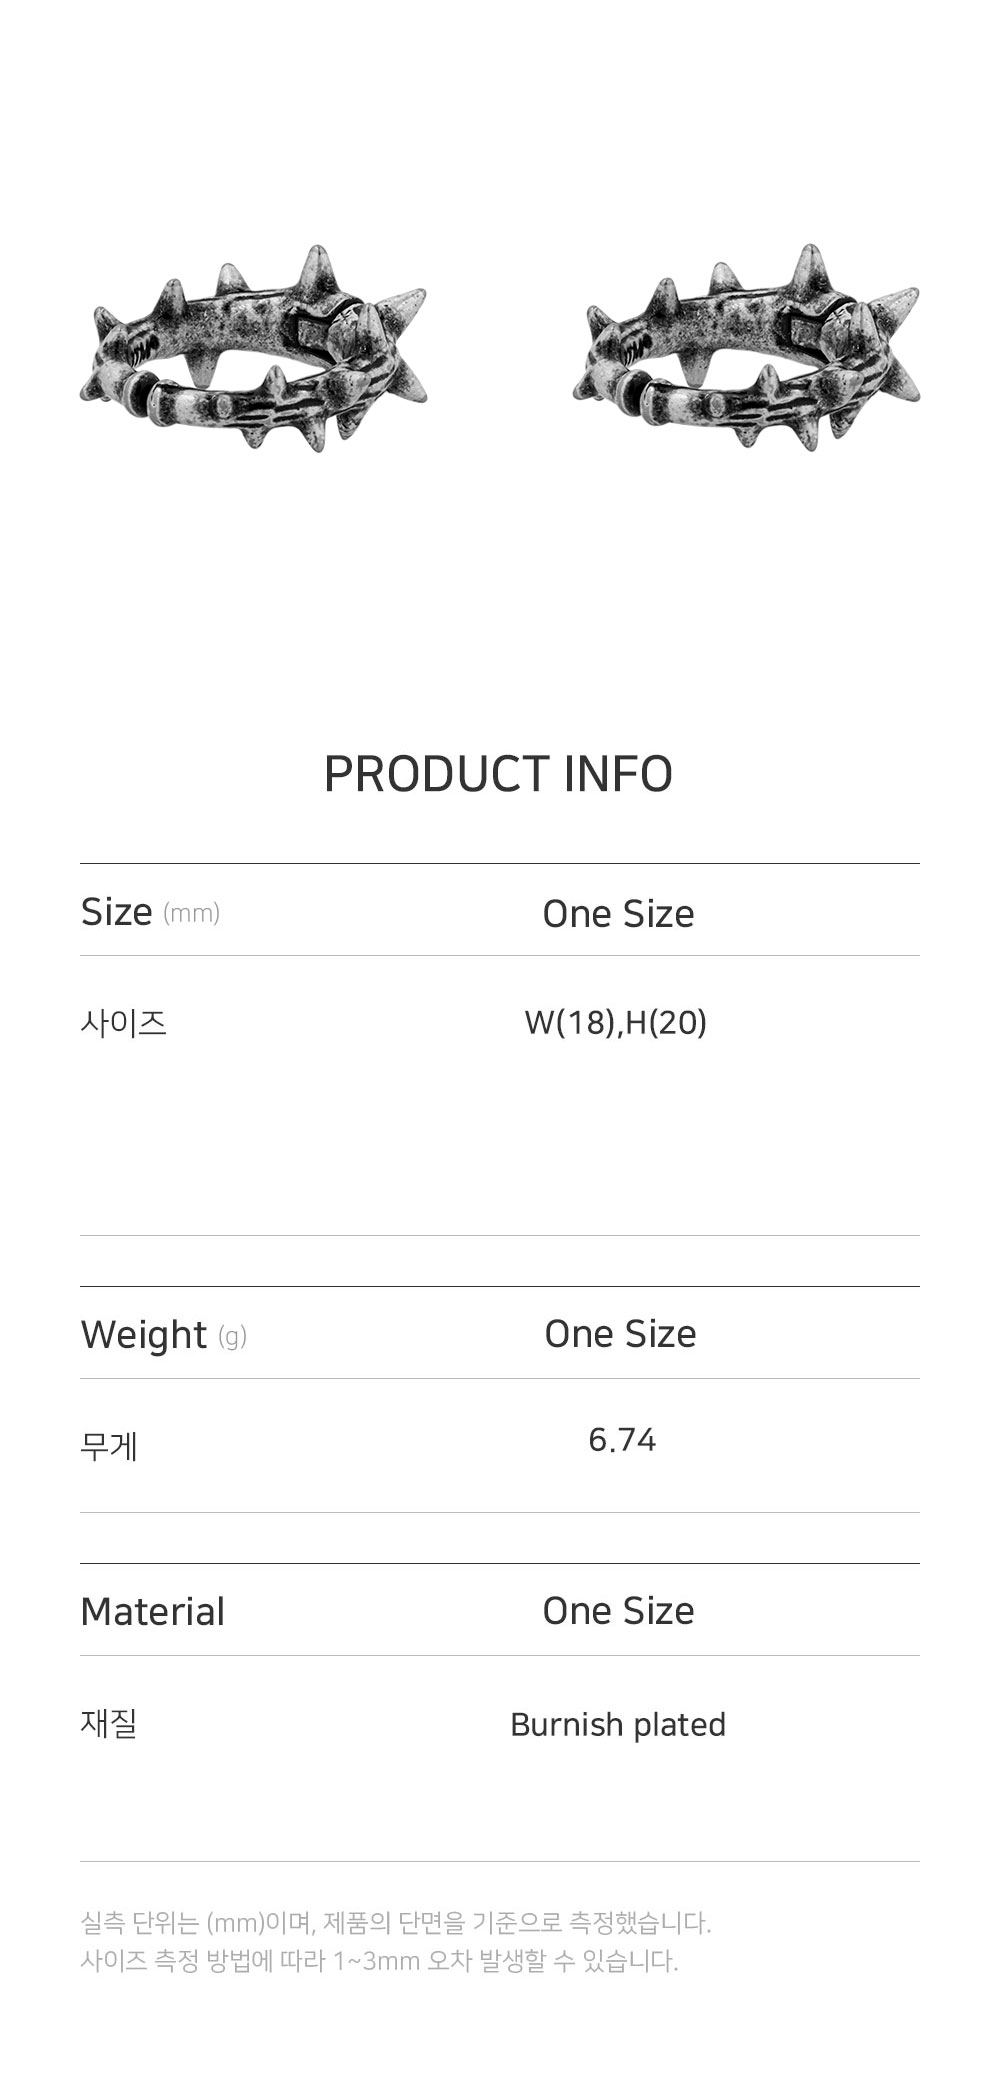Click the Burnish plated material value
The image size is (1000, 2078).
coord(618,1725)
